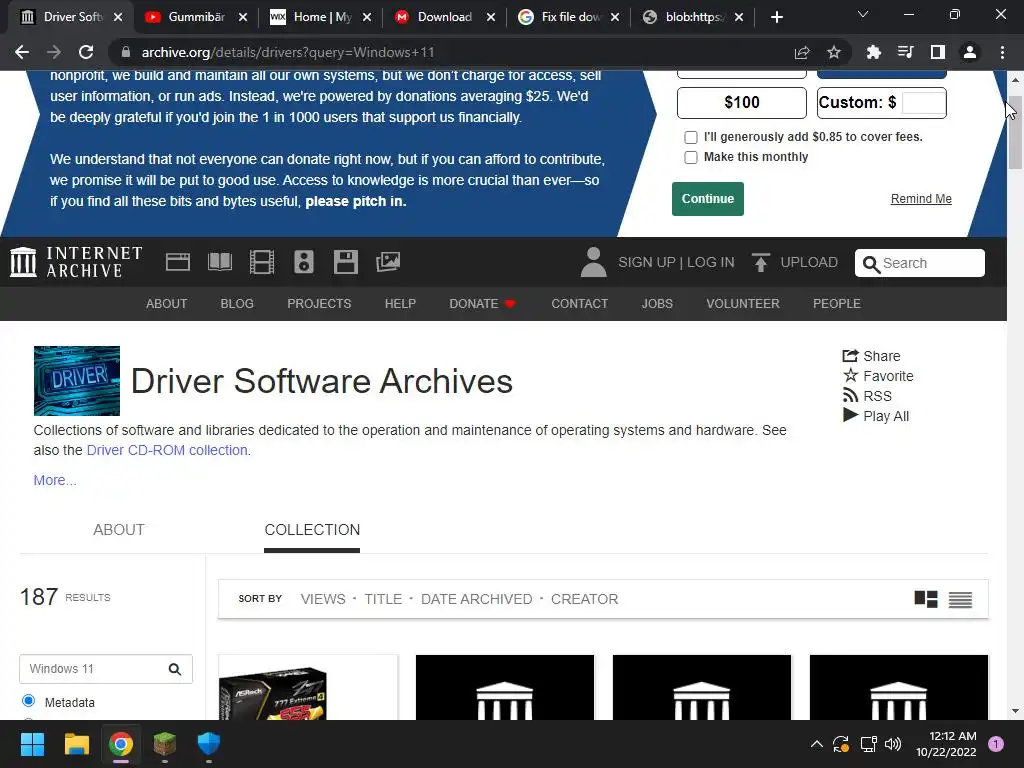Open the Fix file download Google tab
Screen dimensions: 1024x768
tap(569, 17)
